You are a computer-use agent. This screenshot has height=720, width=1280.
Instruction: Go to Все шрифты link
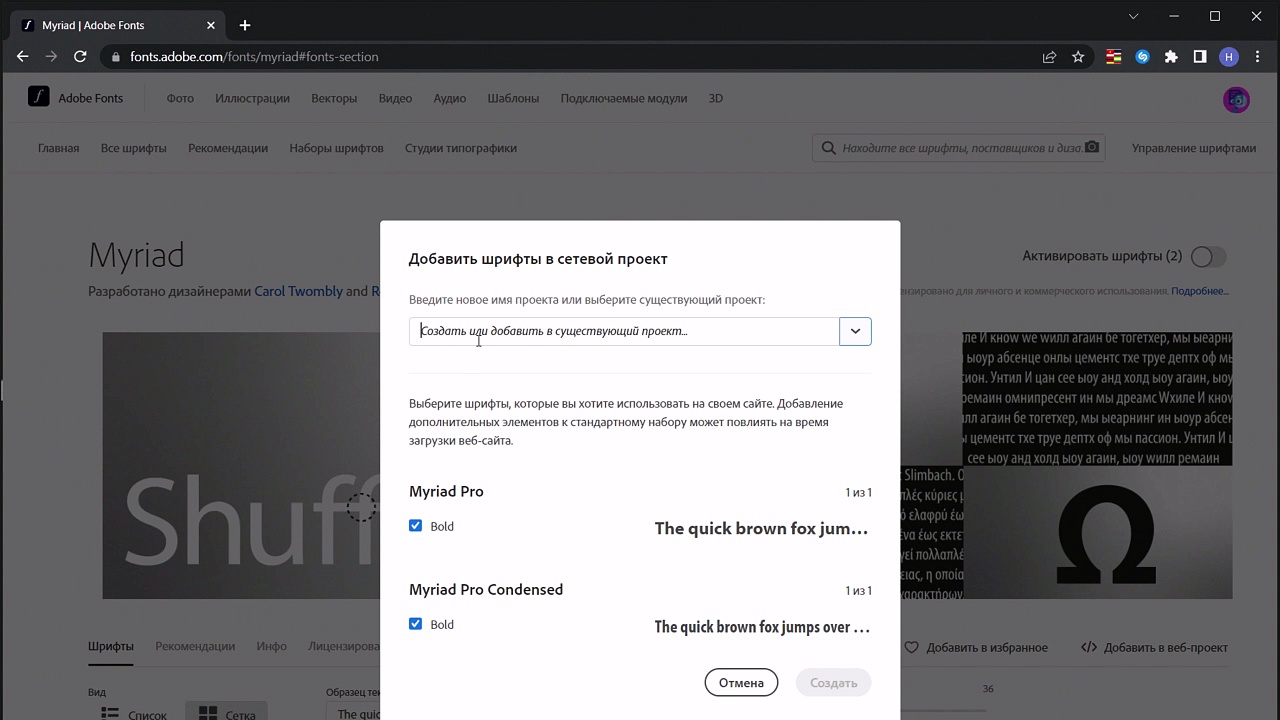(133, 148)
